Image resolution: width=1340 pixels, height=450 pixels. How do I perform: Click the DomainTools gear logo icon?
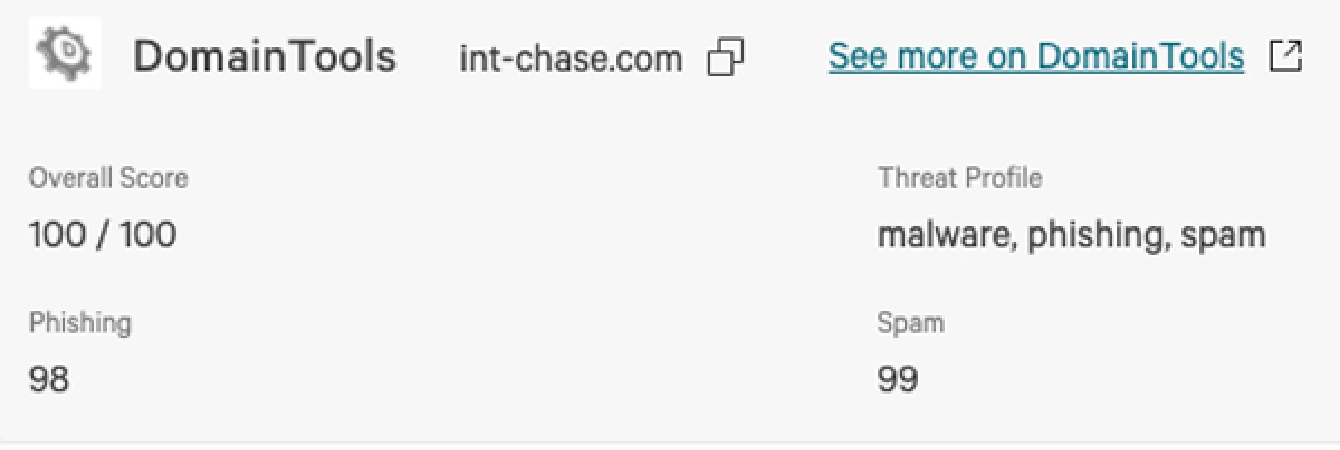(64, 56)
